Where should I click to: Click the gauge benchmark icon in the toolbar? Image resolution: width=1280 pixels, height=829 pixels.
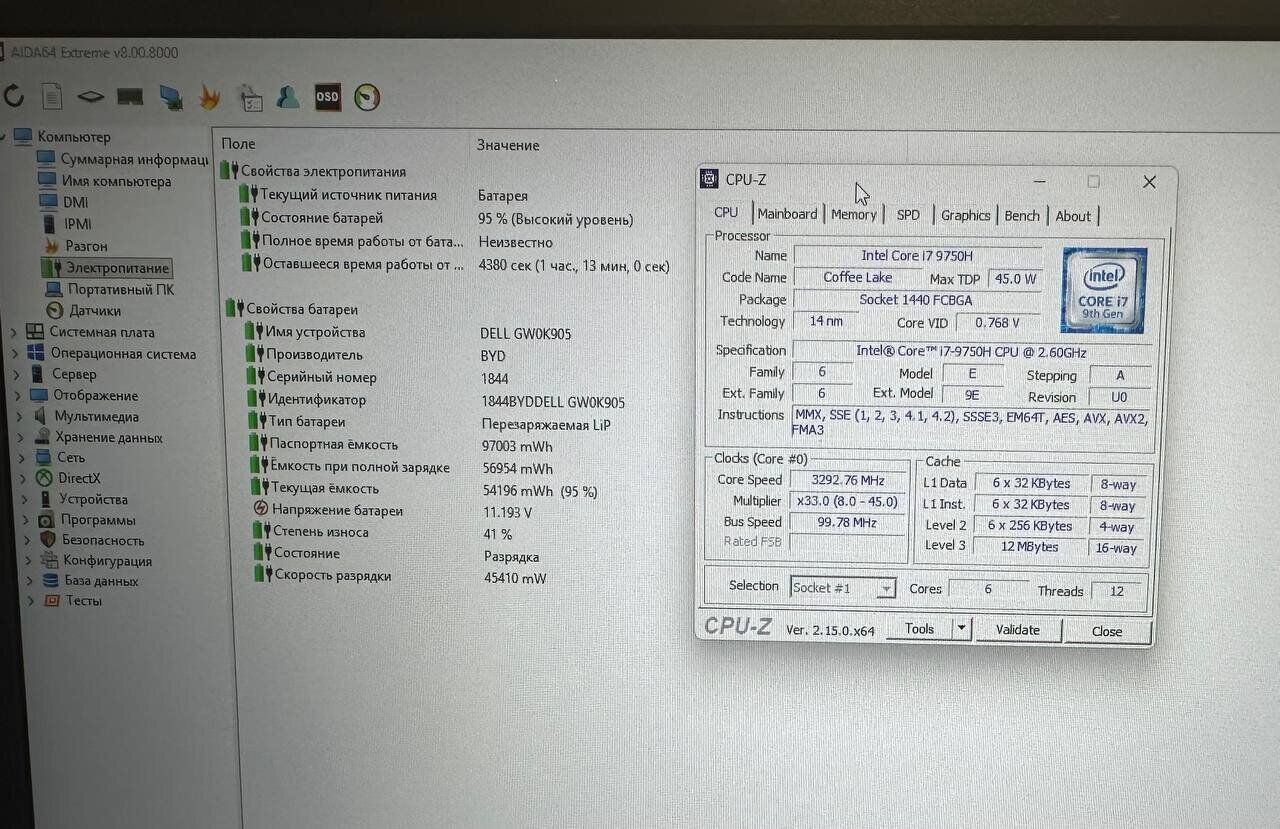pos(367,97)
